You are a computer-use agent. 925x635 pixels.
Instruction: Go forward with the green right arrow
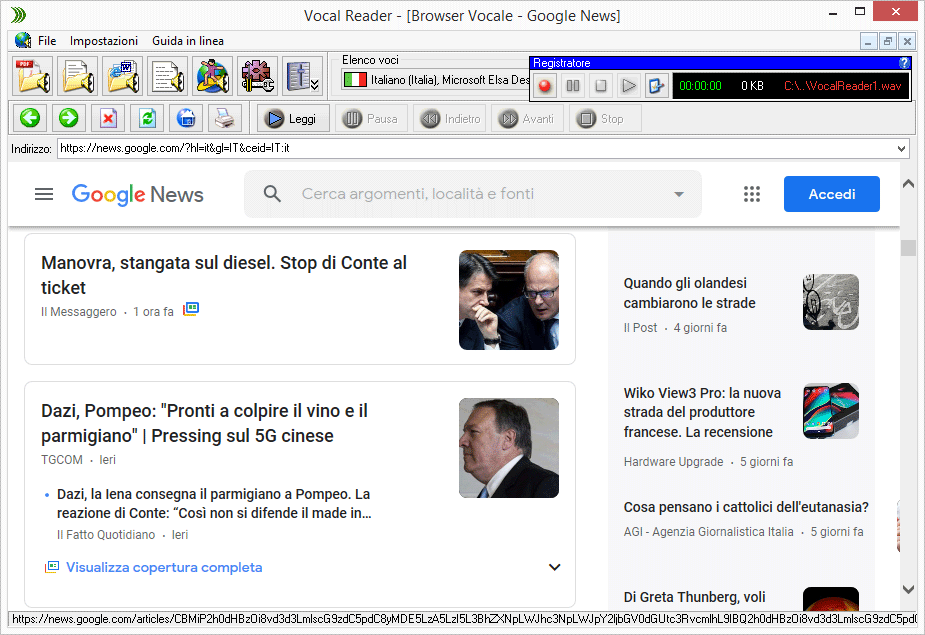coord(68,119)
